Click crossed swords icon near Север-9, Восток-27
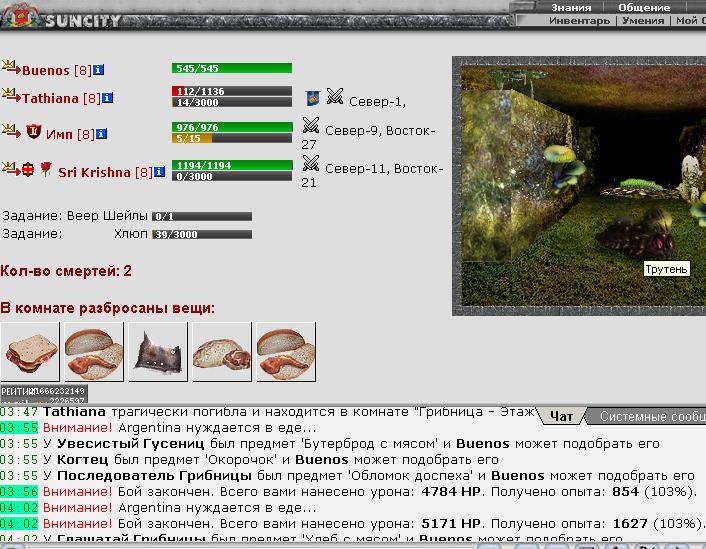 [x=311, y=125]
